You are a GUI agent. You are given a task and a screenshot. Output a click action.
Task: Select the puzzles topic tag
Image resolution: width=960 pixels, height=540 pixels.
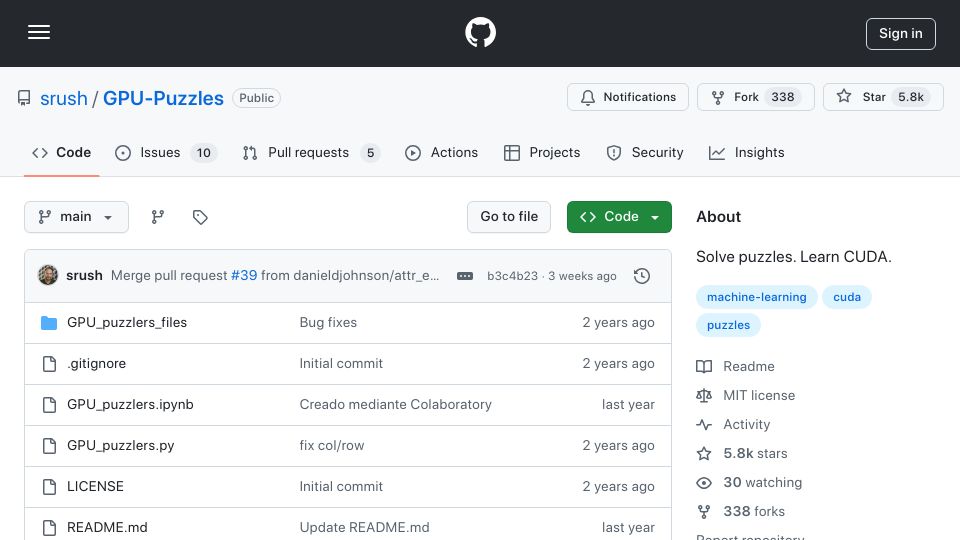[x=728, y=325]
